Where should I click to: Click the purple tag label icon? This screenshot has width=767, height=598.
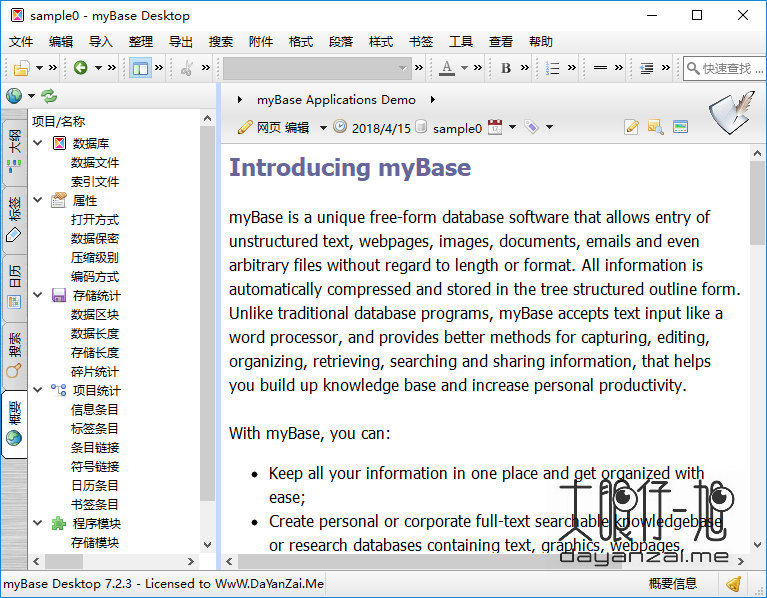pos(532,127)
